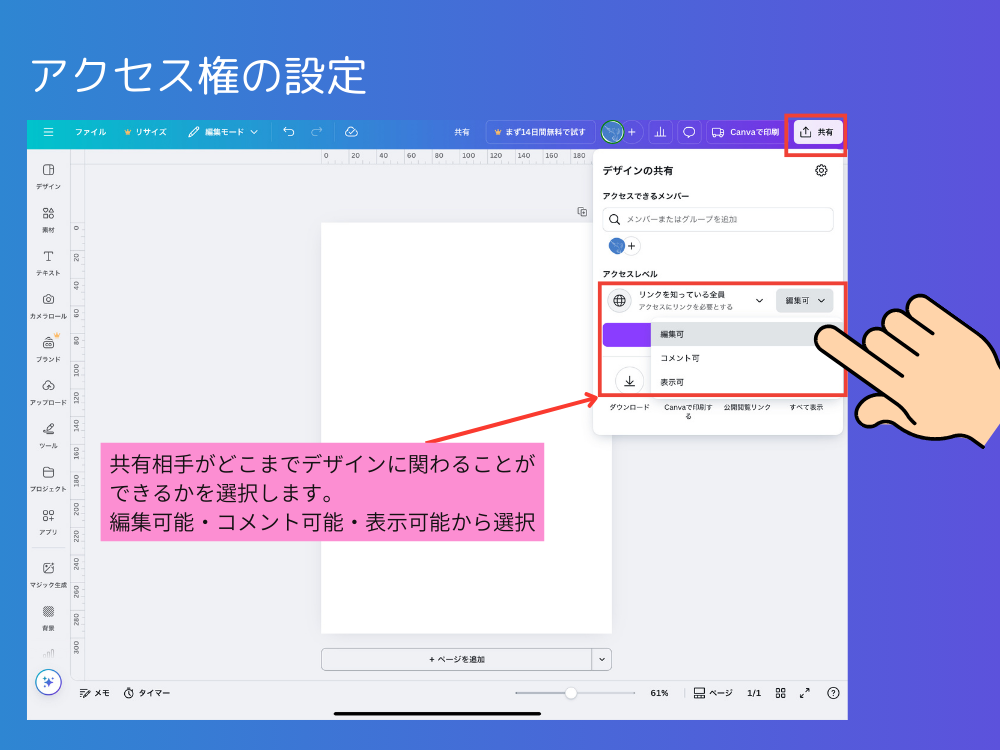Open the 編集可 access level dropdown
Image resolution: width=1000 pixels, height=750 pixels.
tap(804, 299)
